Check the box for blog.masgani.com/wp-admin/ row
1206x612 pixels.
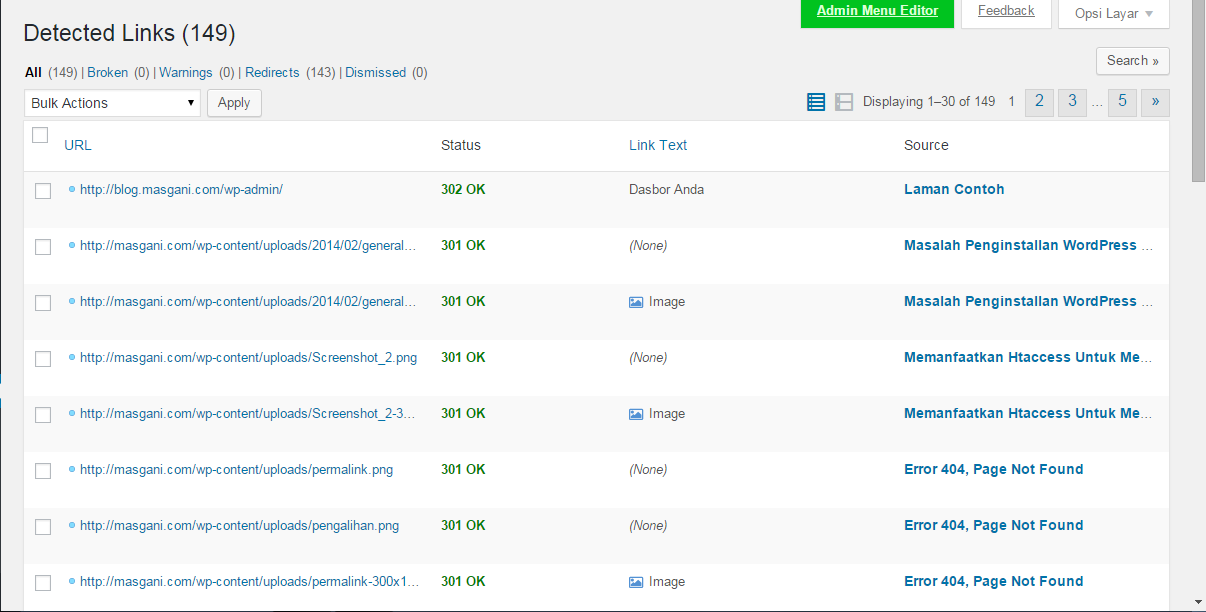pos(43,191)
